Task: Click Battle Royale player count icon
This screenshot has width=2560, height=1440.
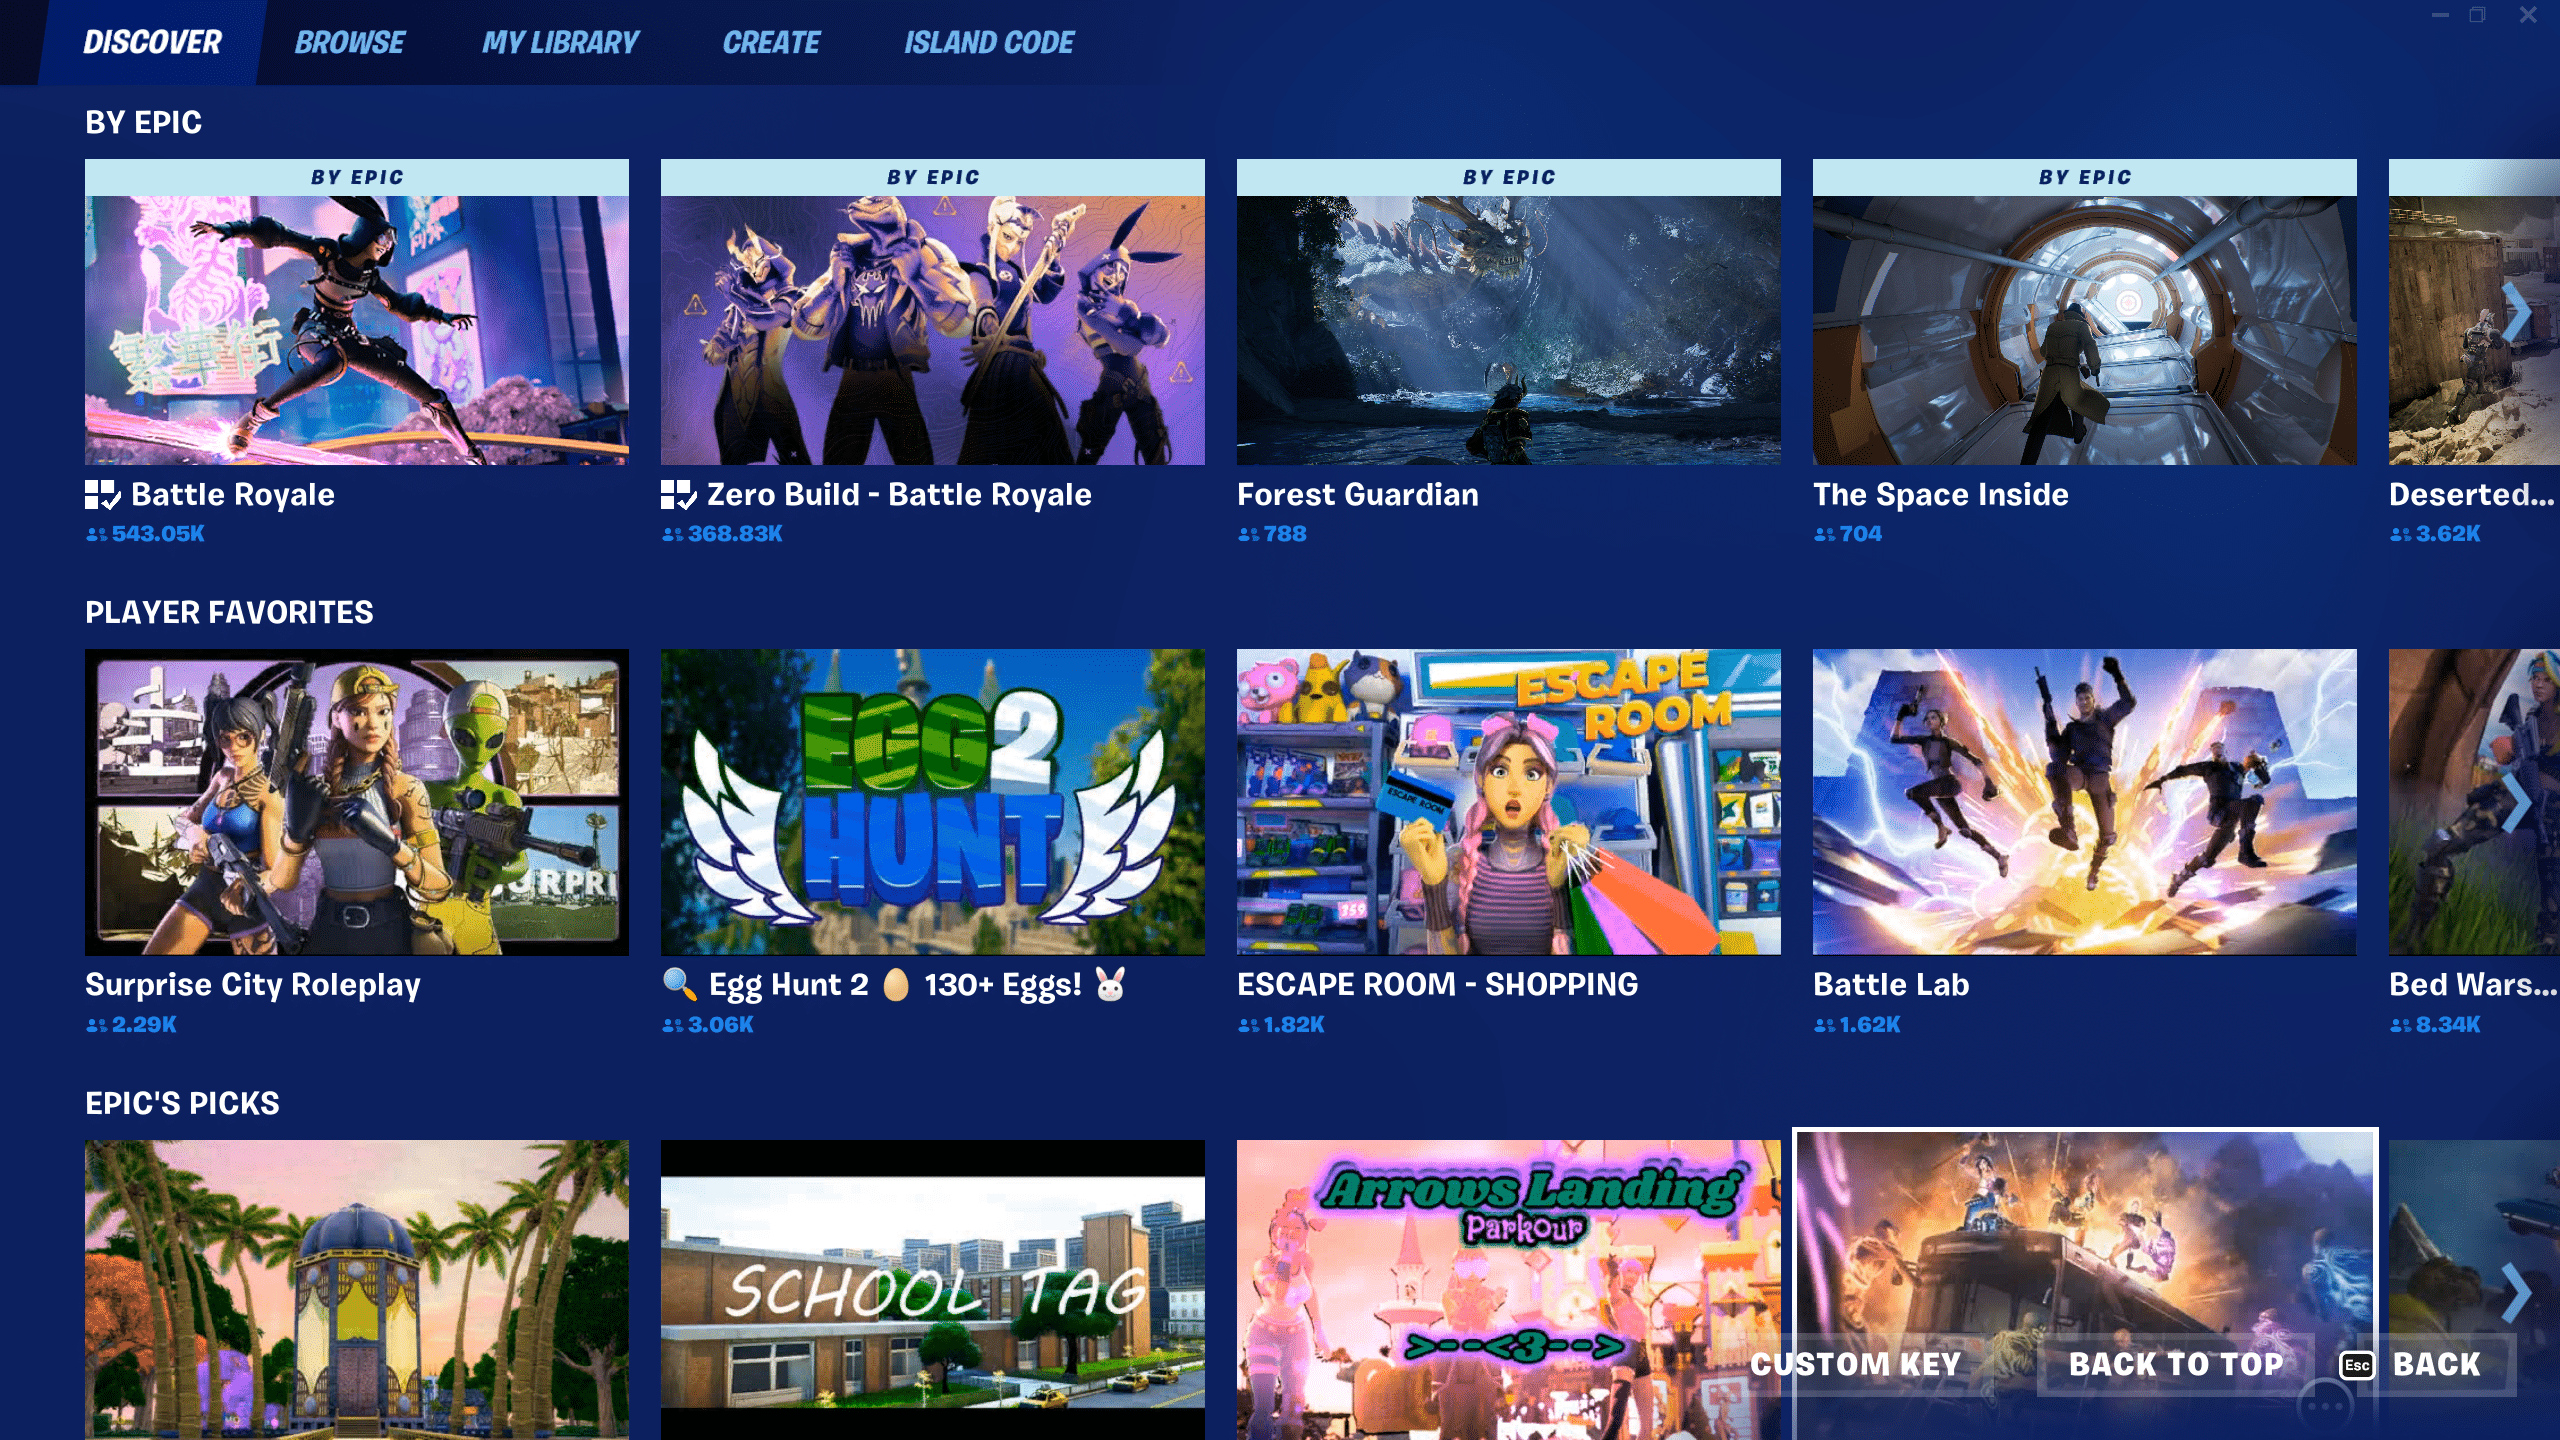Action: [x=96, y=535]
